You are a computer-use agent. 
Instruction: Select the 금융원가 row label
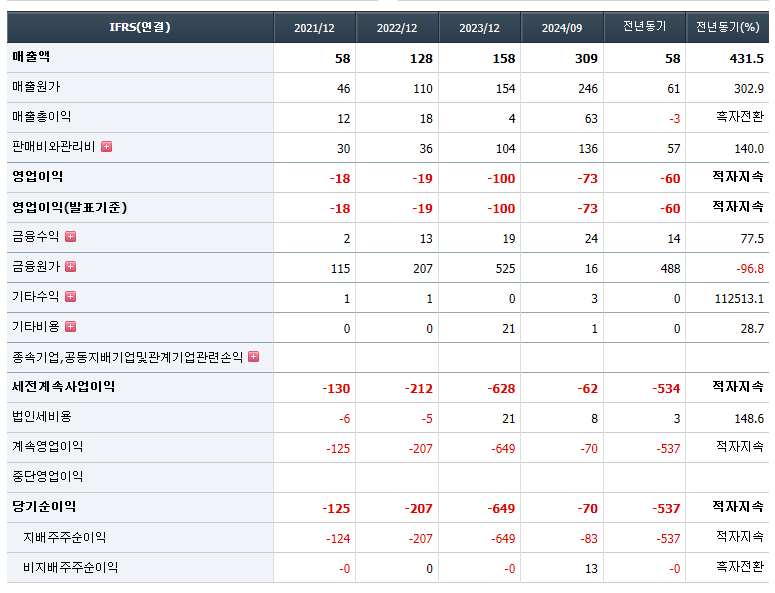(36, 267)
